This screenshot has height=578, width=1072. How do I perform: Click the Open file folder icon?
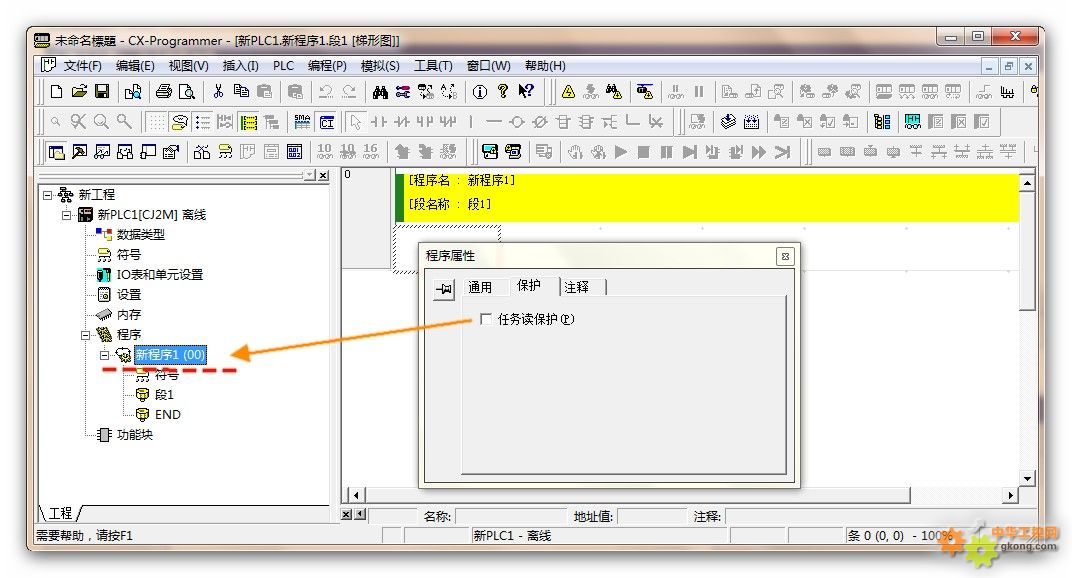[79, 92]
